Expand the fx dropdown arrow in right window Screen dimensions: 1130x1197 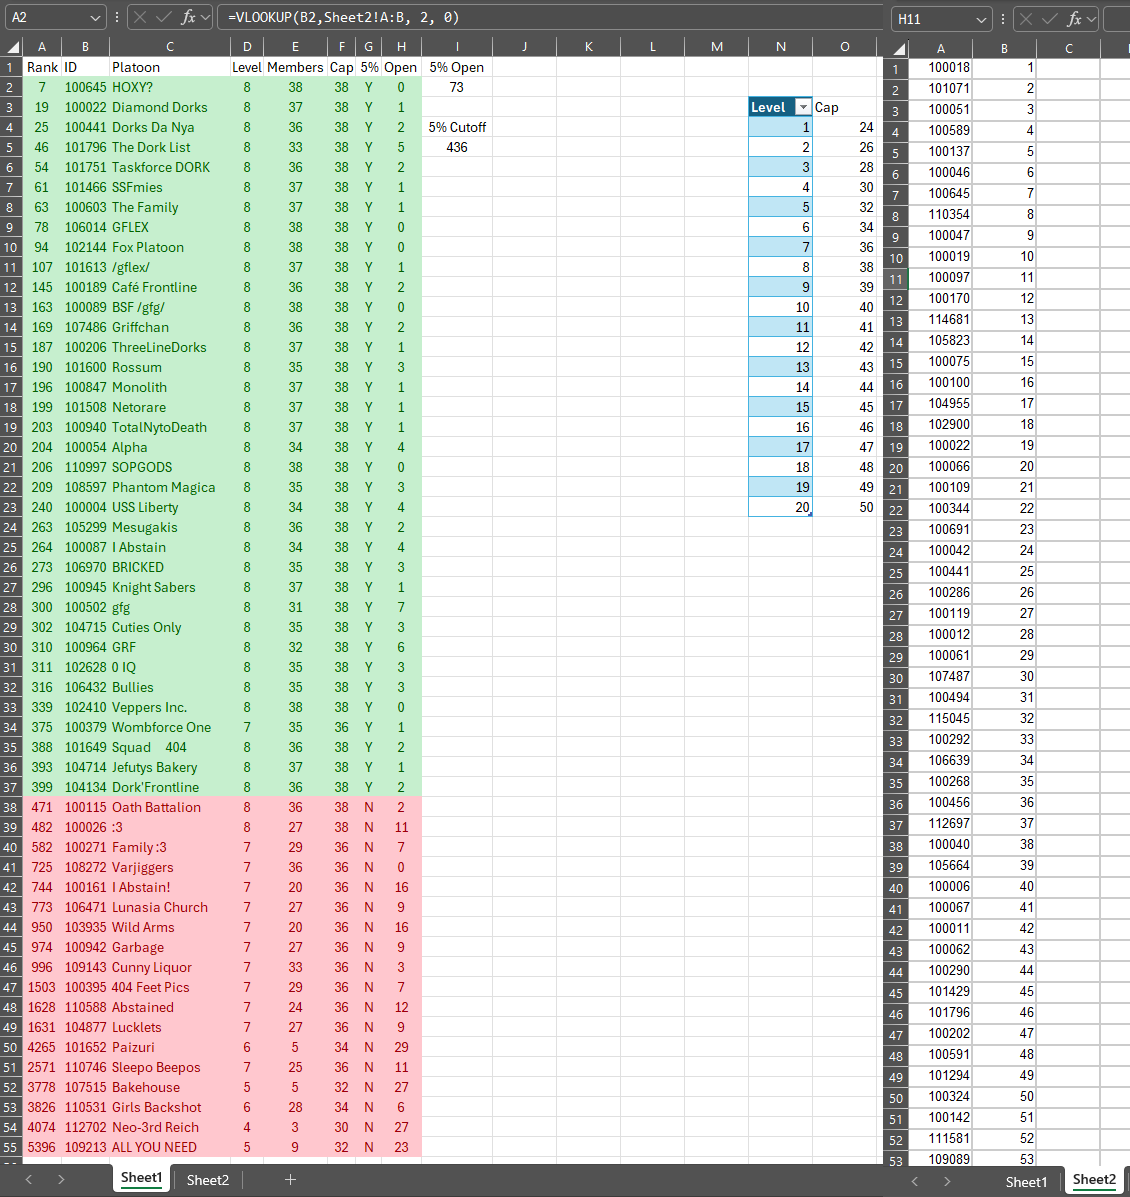pos(1092,18)
